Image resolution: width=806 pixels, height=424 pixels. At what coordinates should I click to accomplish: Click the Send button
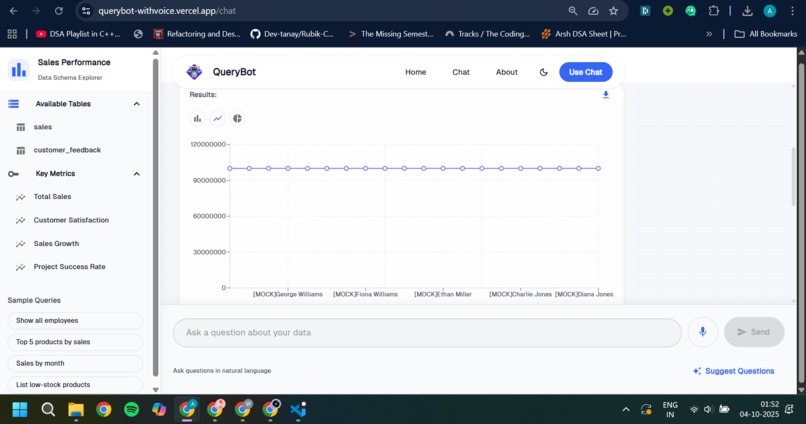(x=754, y=332)
